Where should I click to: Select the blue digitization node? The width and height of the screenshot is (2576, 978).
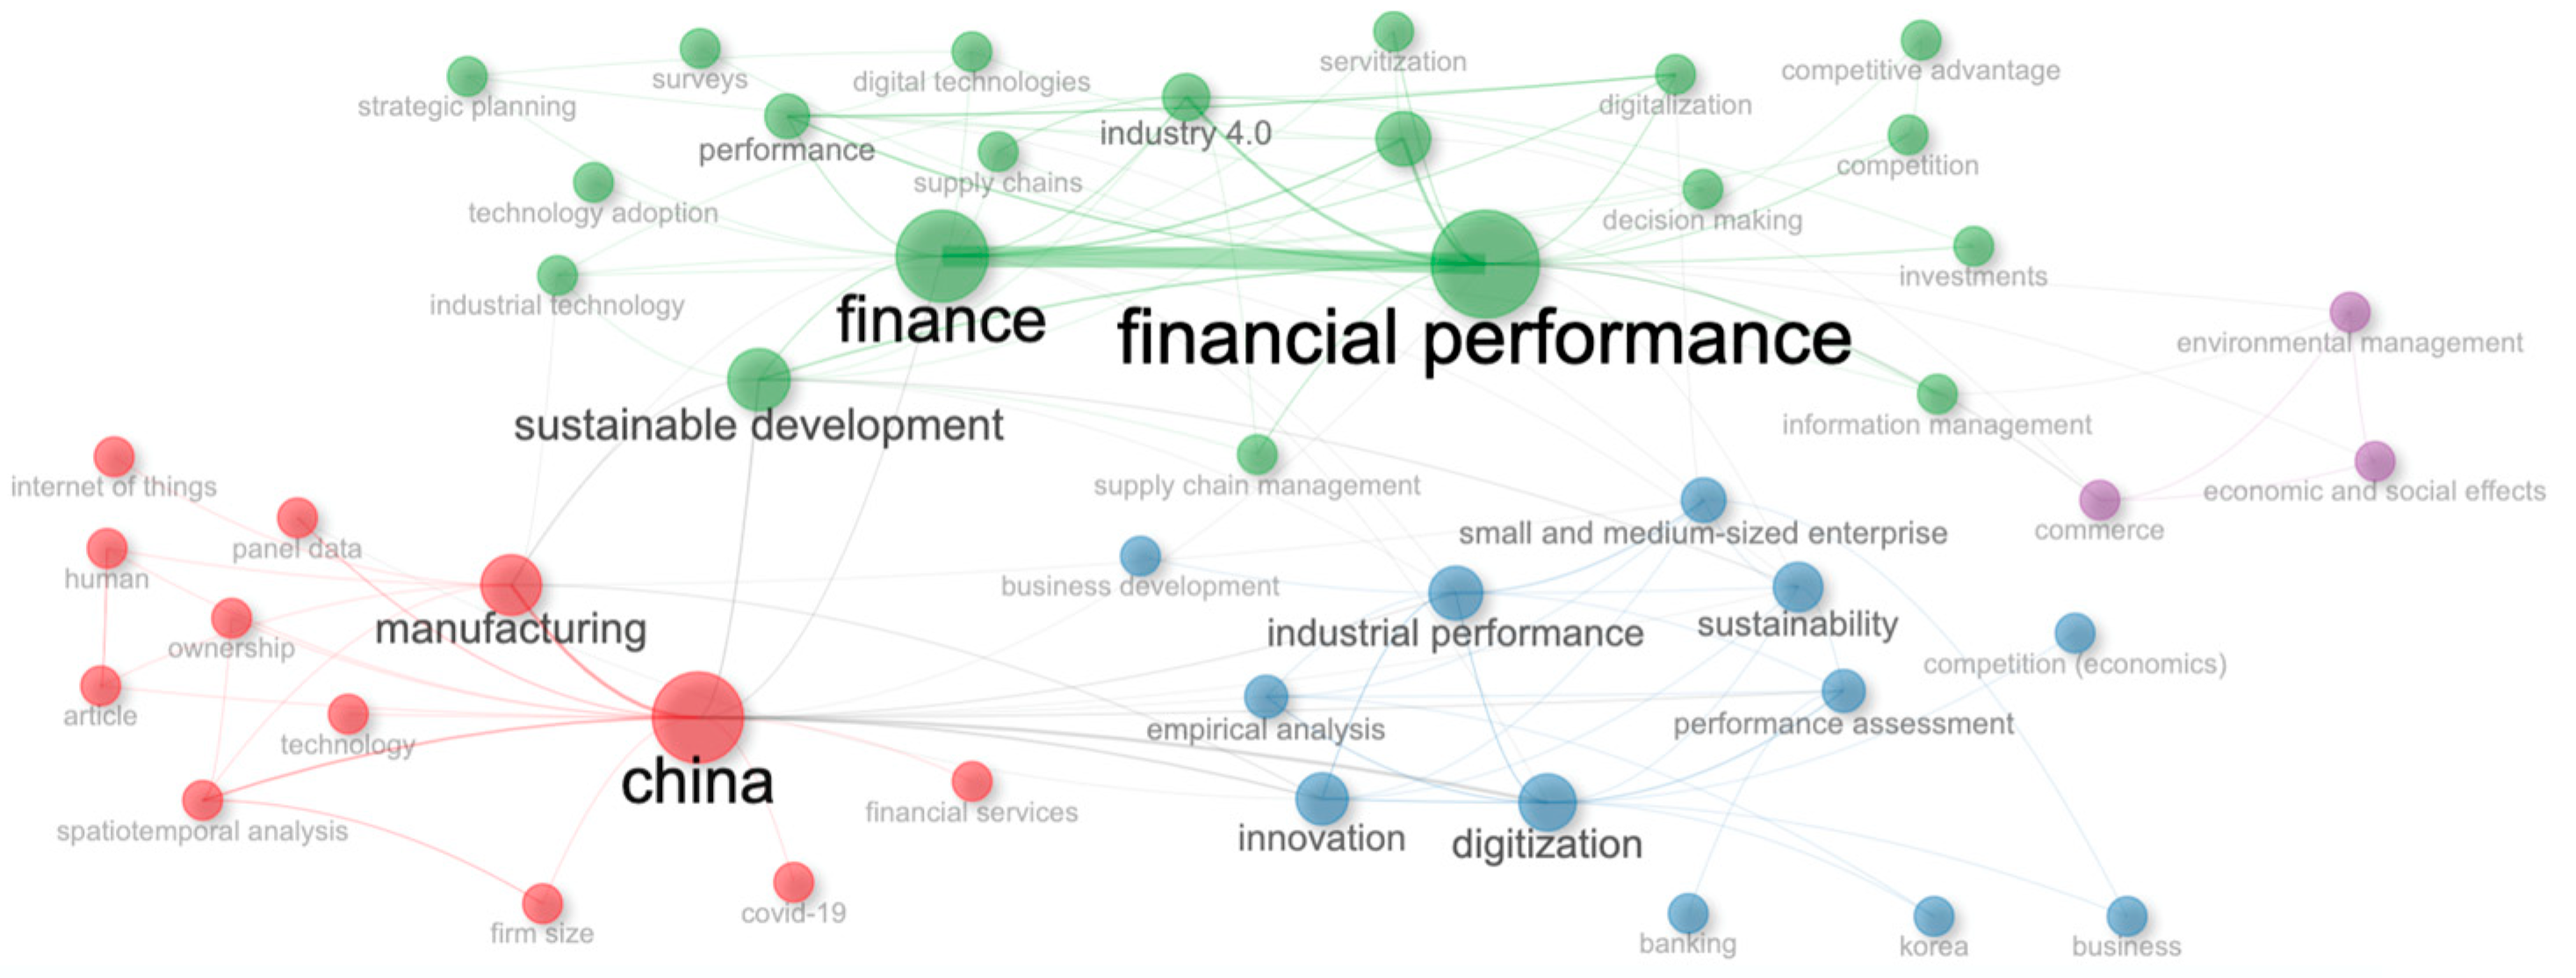pos(1547,802)
